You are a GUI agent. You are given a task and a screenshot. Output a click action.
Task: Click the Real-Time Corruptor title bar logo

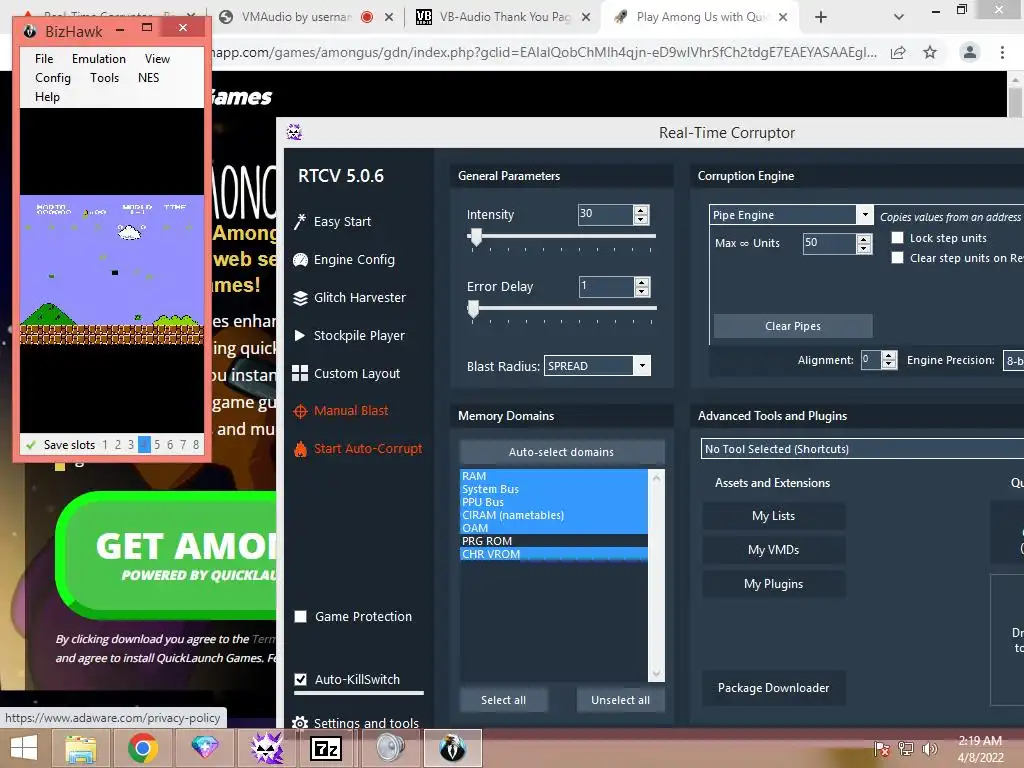pyautogui.click(x=294, y=133)
